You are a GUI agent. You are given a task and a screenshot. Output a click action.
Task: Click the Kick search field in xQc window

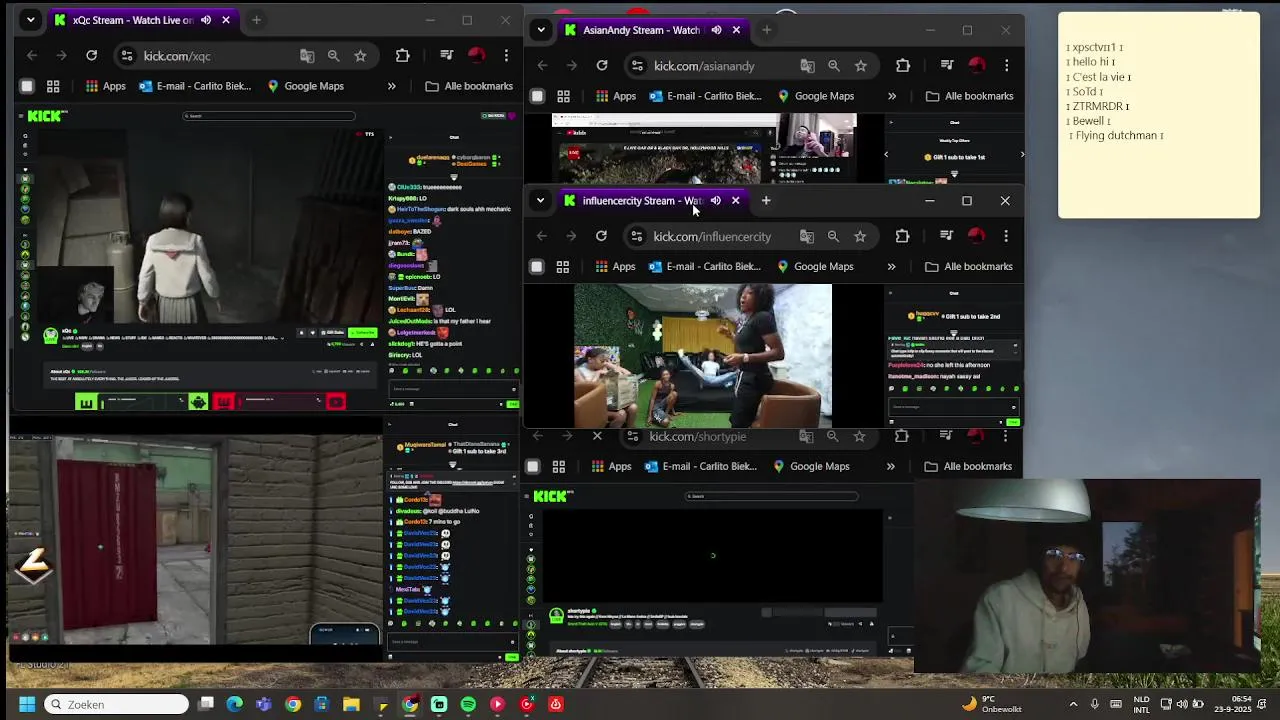click(268, 116)
